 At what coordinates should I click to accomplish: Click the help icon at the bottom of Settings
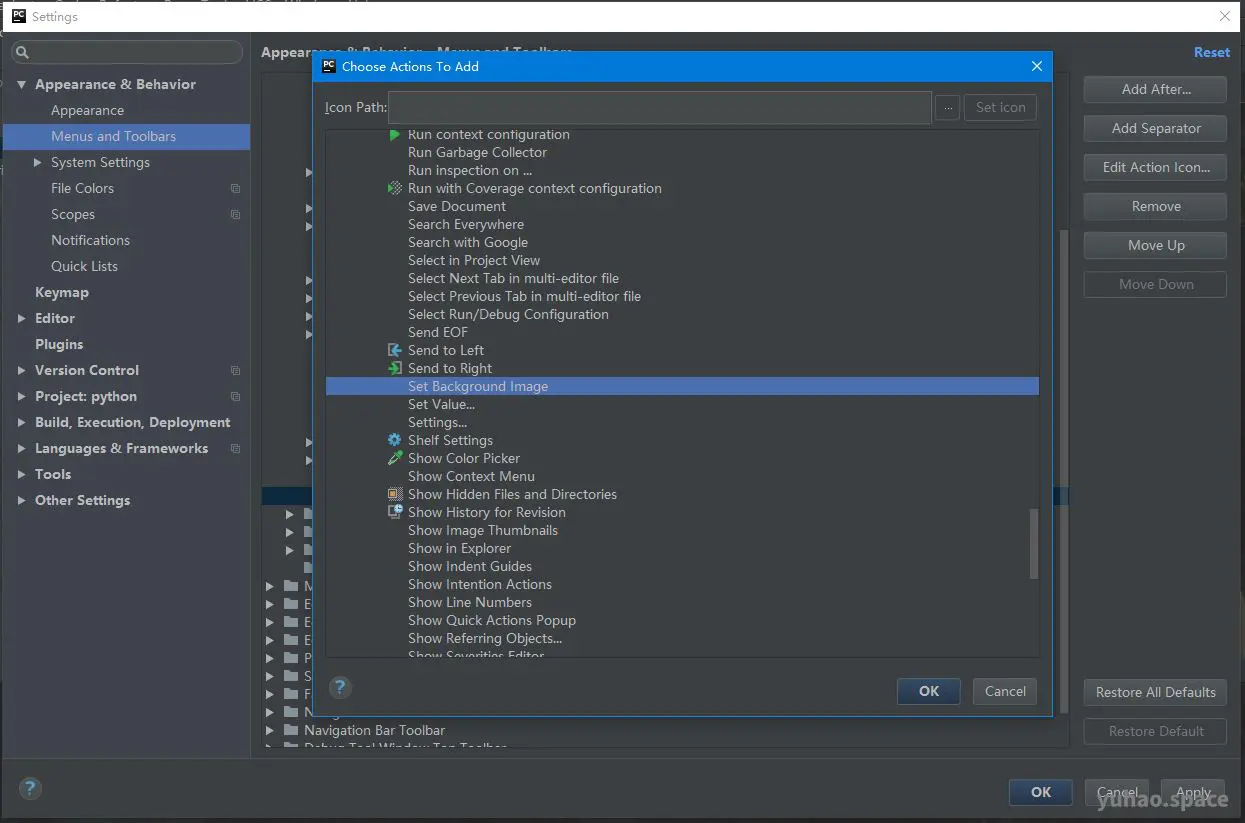coord(30,789)
